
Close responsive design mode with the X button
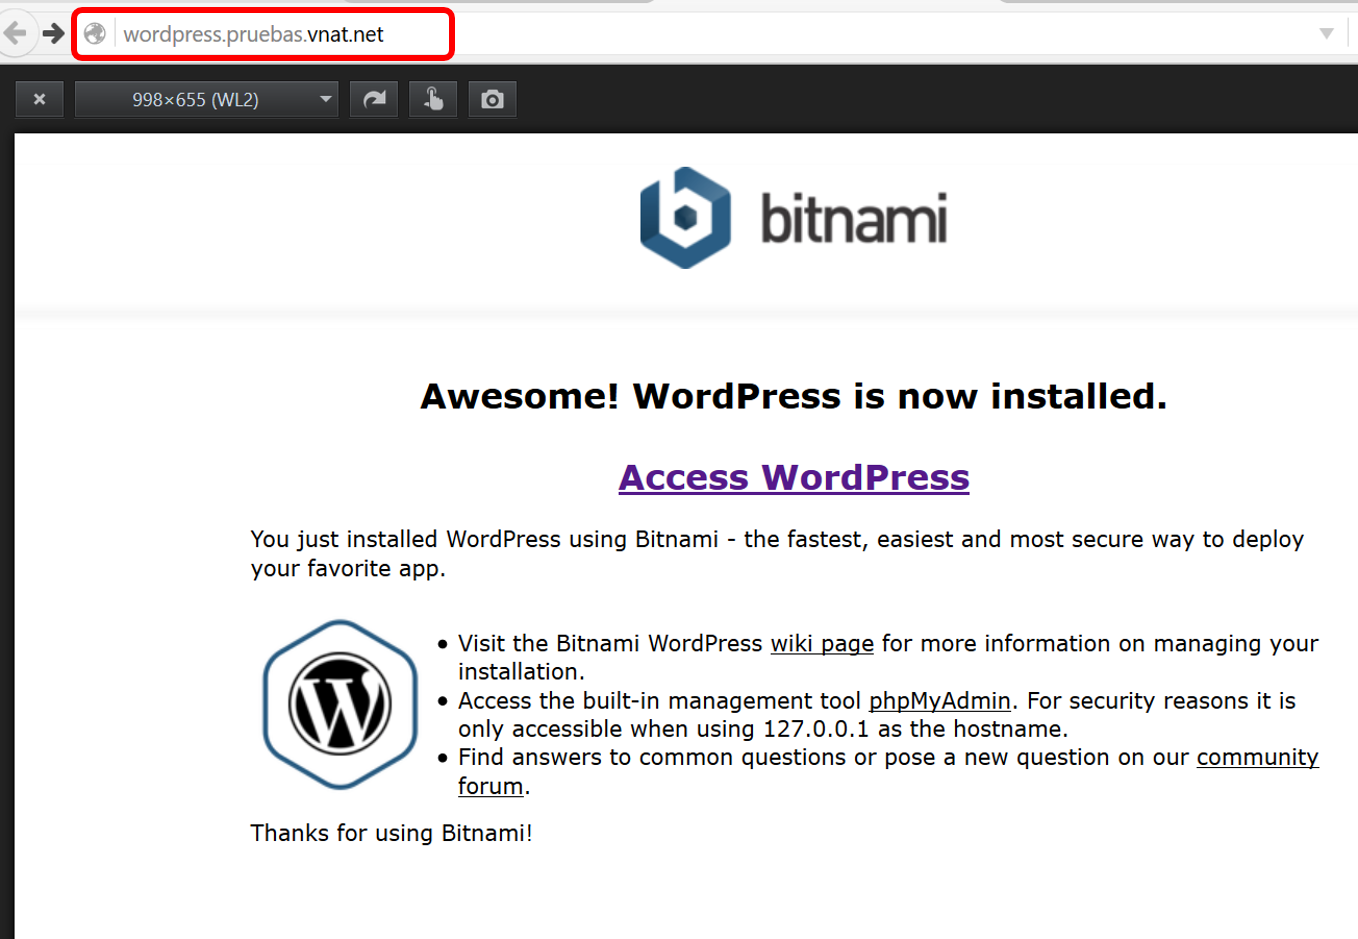40,99
